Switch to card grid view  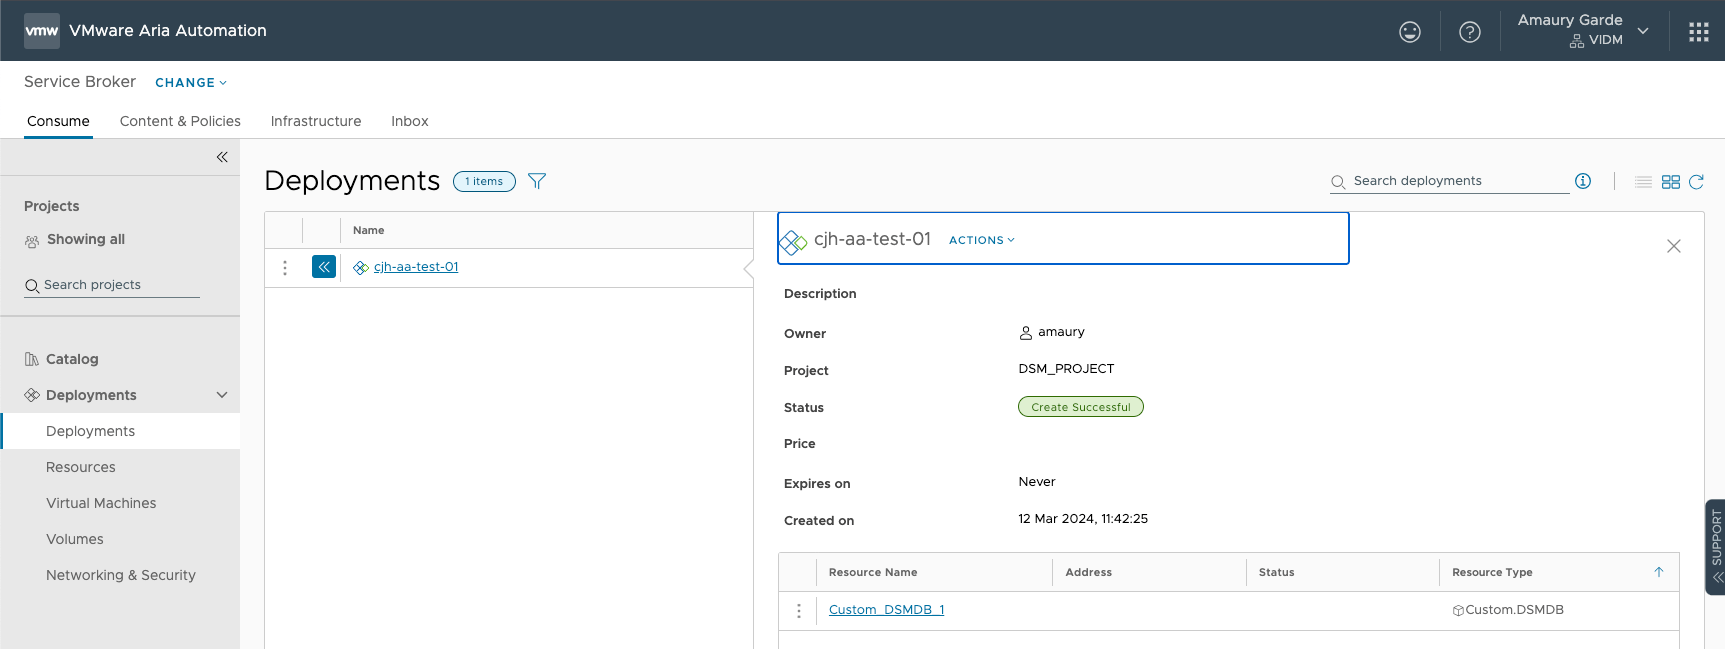pos(1671,182)
